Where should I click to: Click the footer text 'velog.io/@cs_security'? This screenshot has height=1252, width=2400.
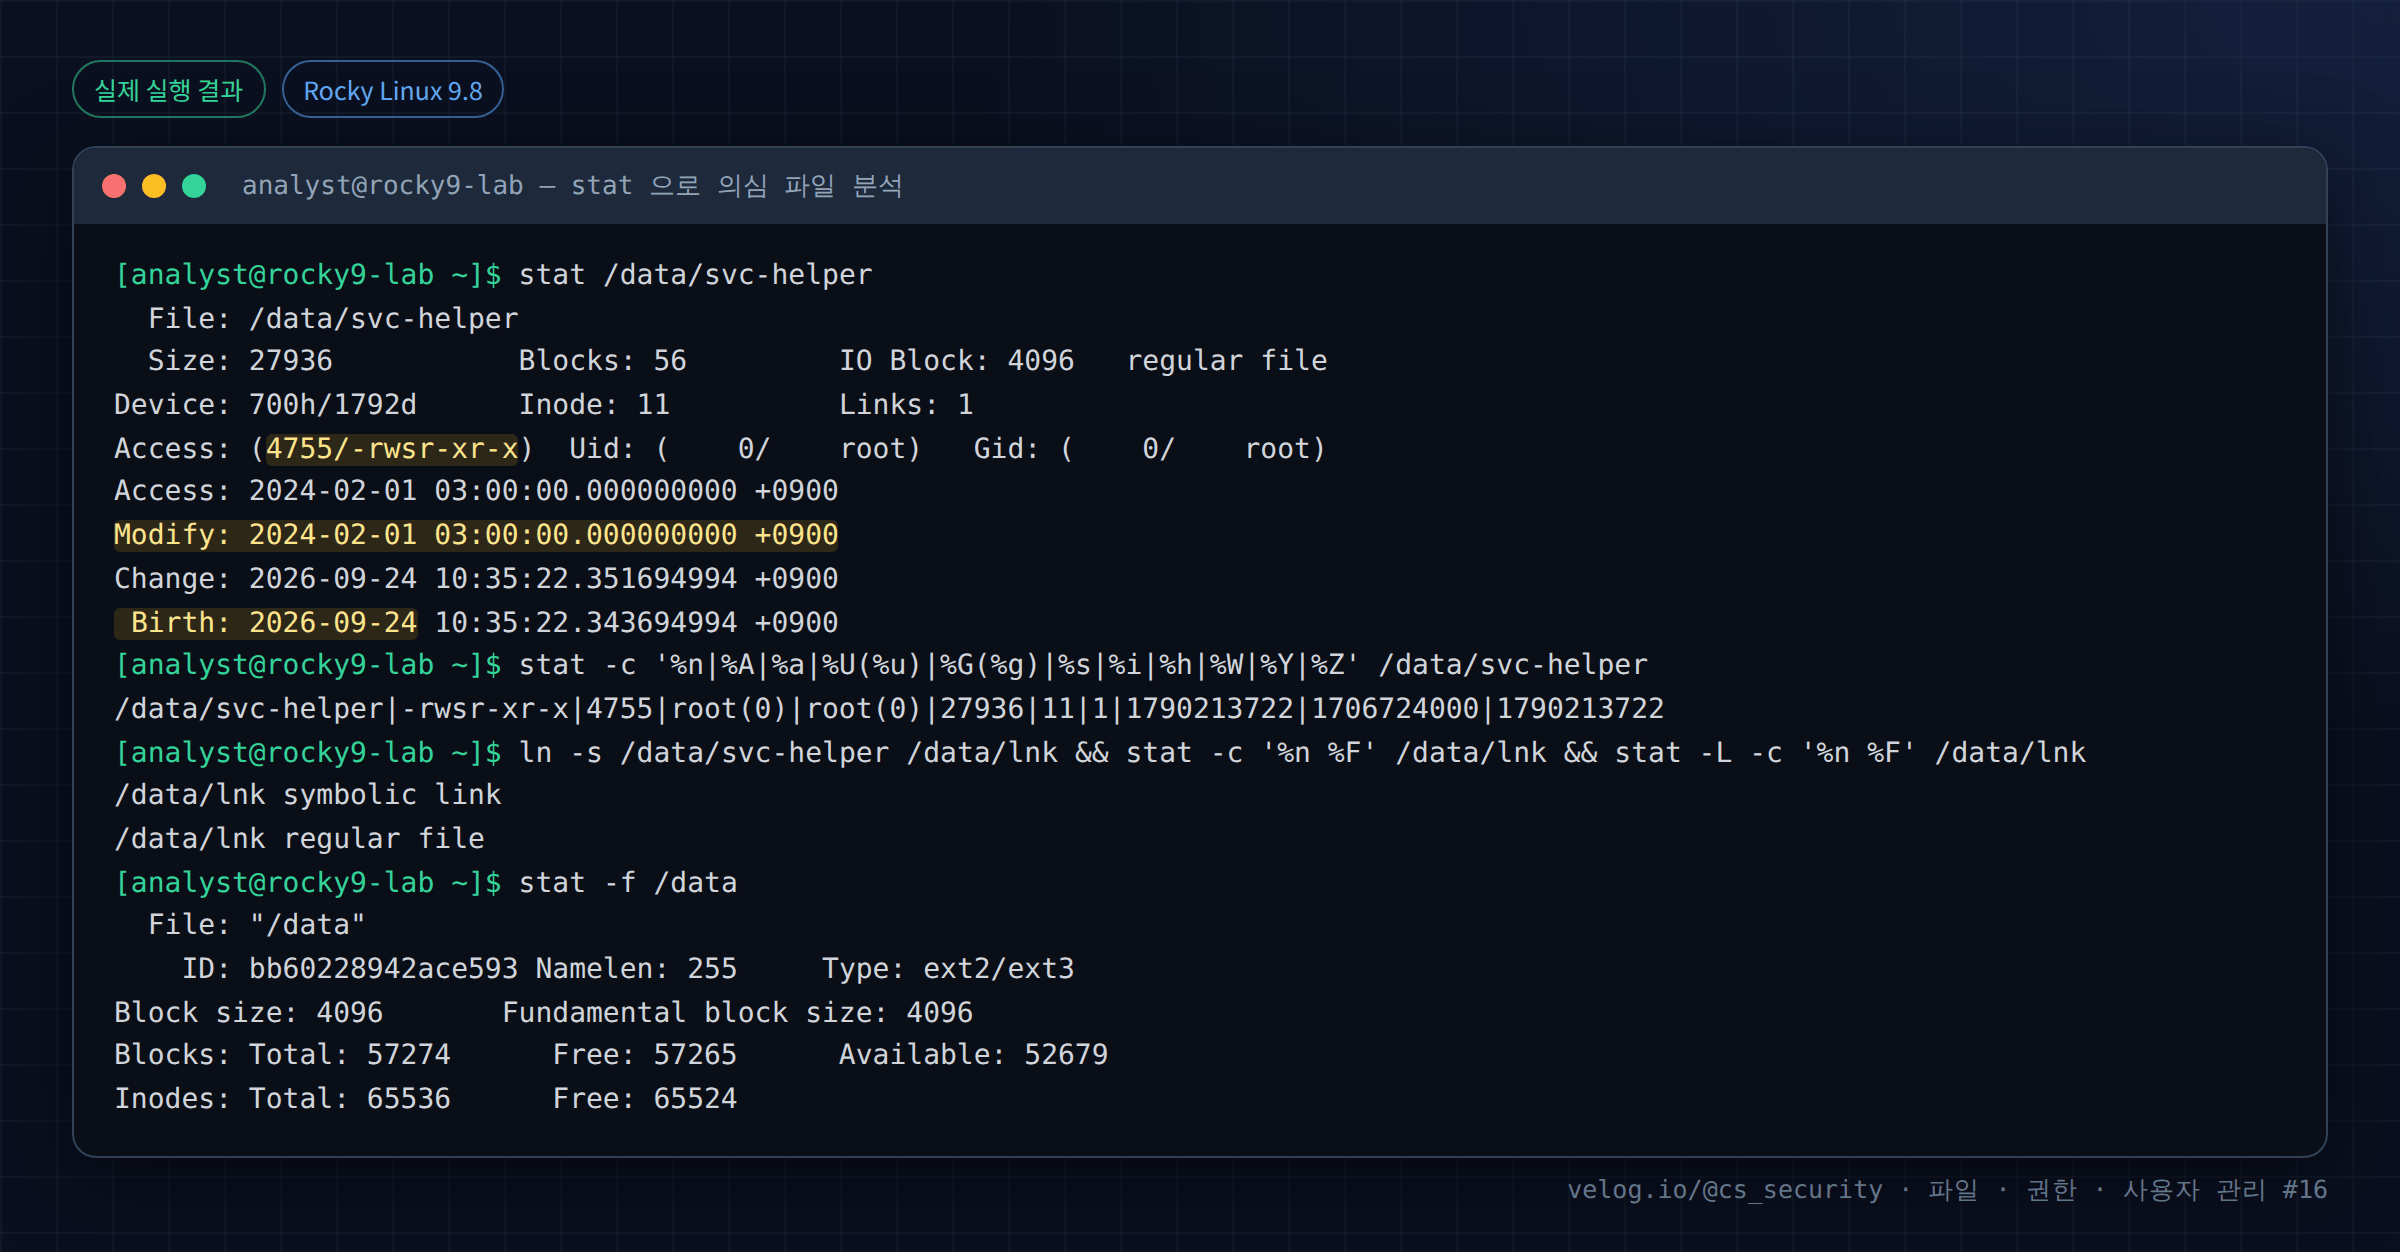[1724, 1190]
